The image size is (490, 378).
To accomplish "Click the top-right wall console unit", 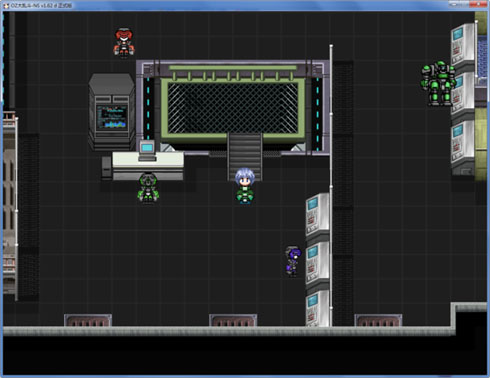I will click(463, 46).
